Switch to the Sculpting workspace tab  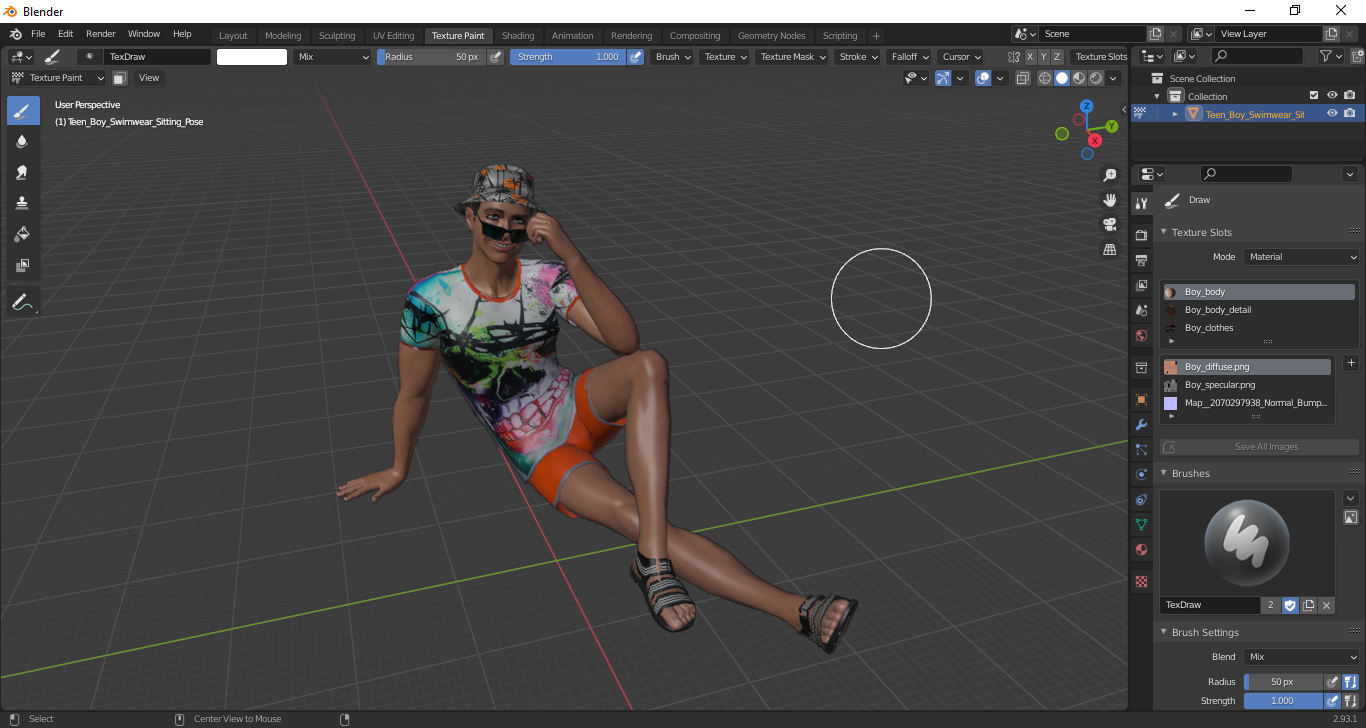337,36
